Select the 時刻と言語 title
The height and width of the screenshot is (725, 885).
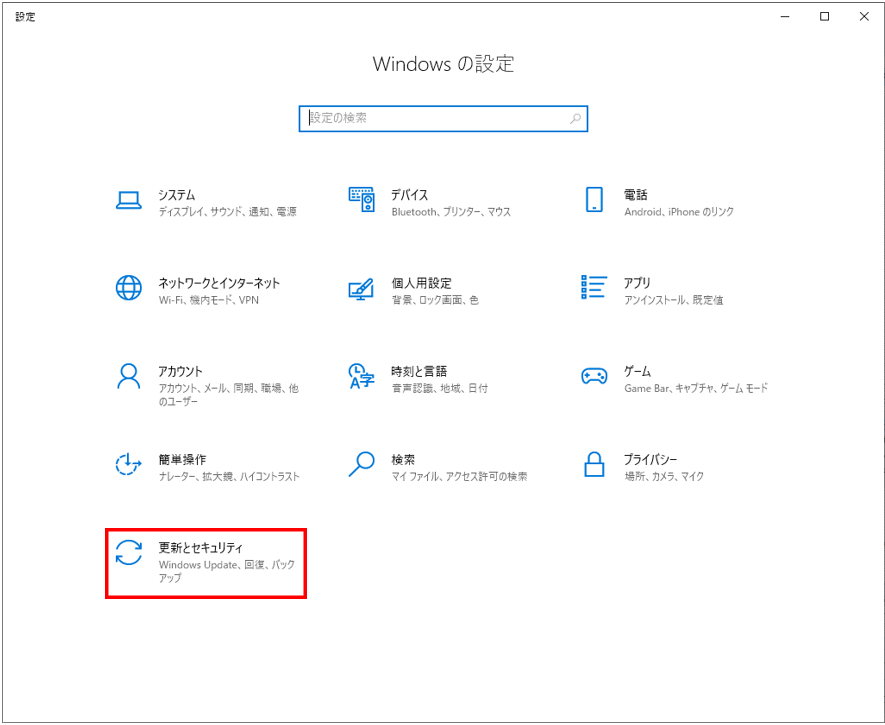point(419,371)
